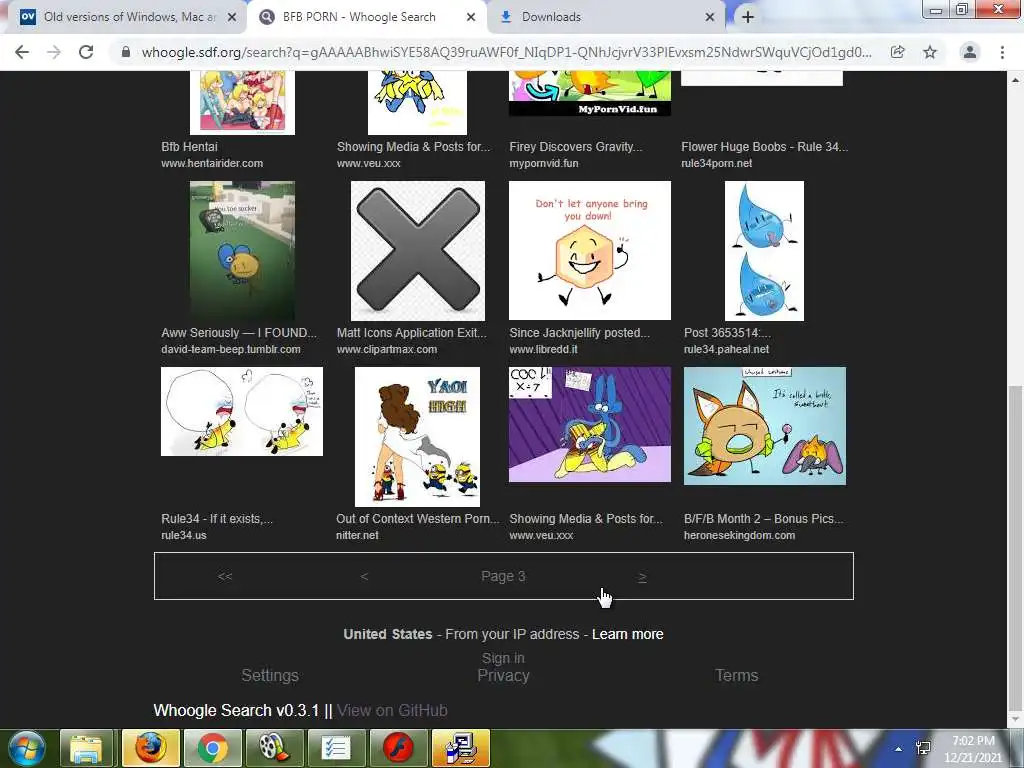1024x768 pixels.
Task: Close the Downloads tab
Action: [710, 17]
